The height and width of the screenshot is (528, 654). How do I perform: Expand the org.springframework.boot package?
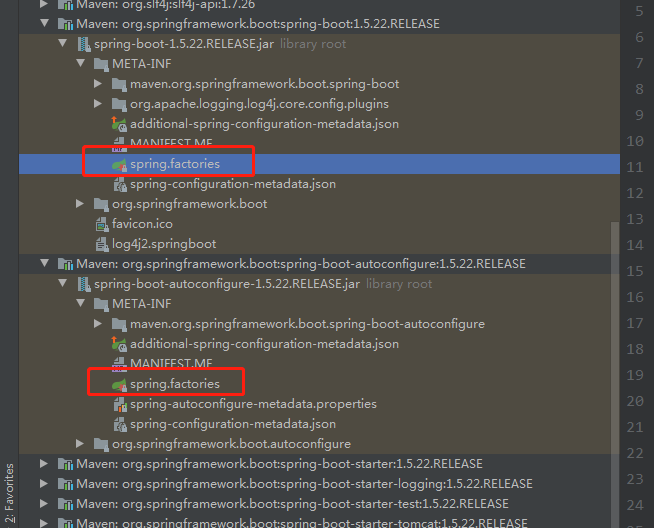pos(80,204)
